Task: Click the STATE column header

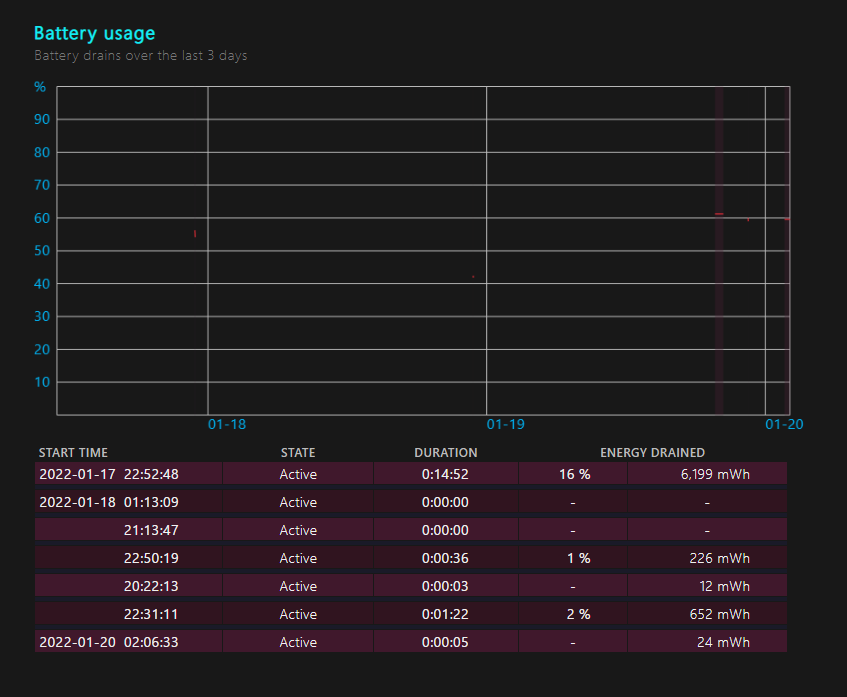Action: coord(298,453)
